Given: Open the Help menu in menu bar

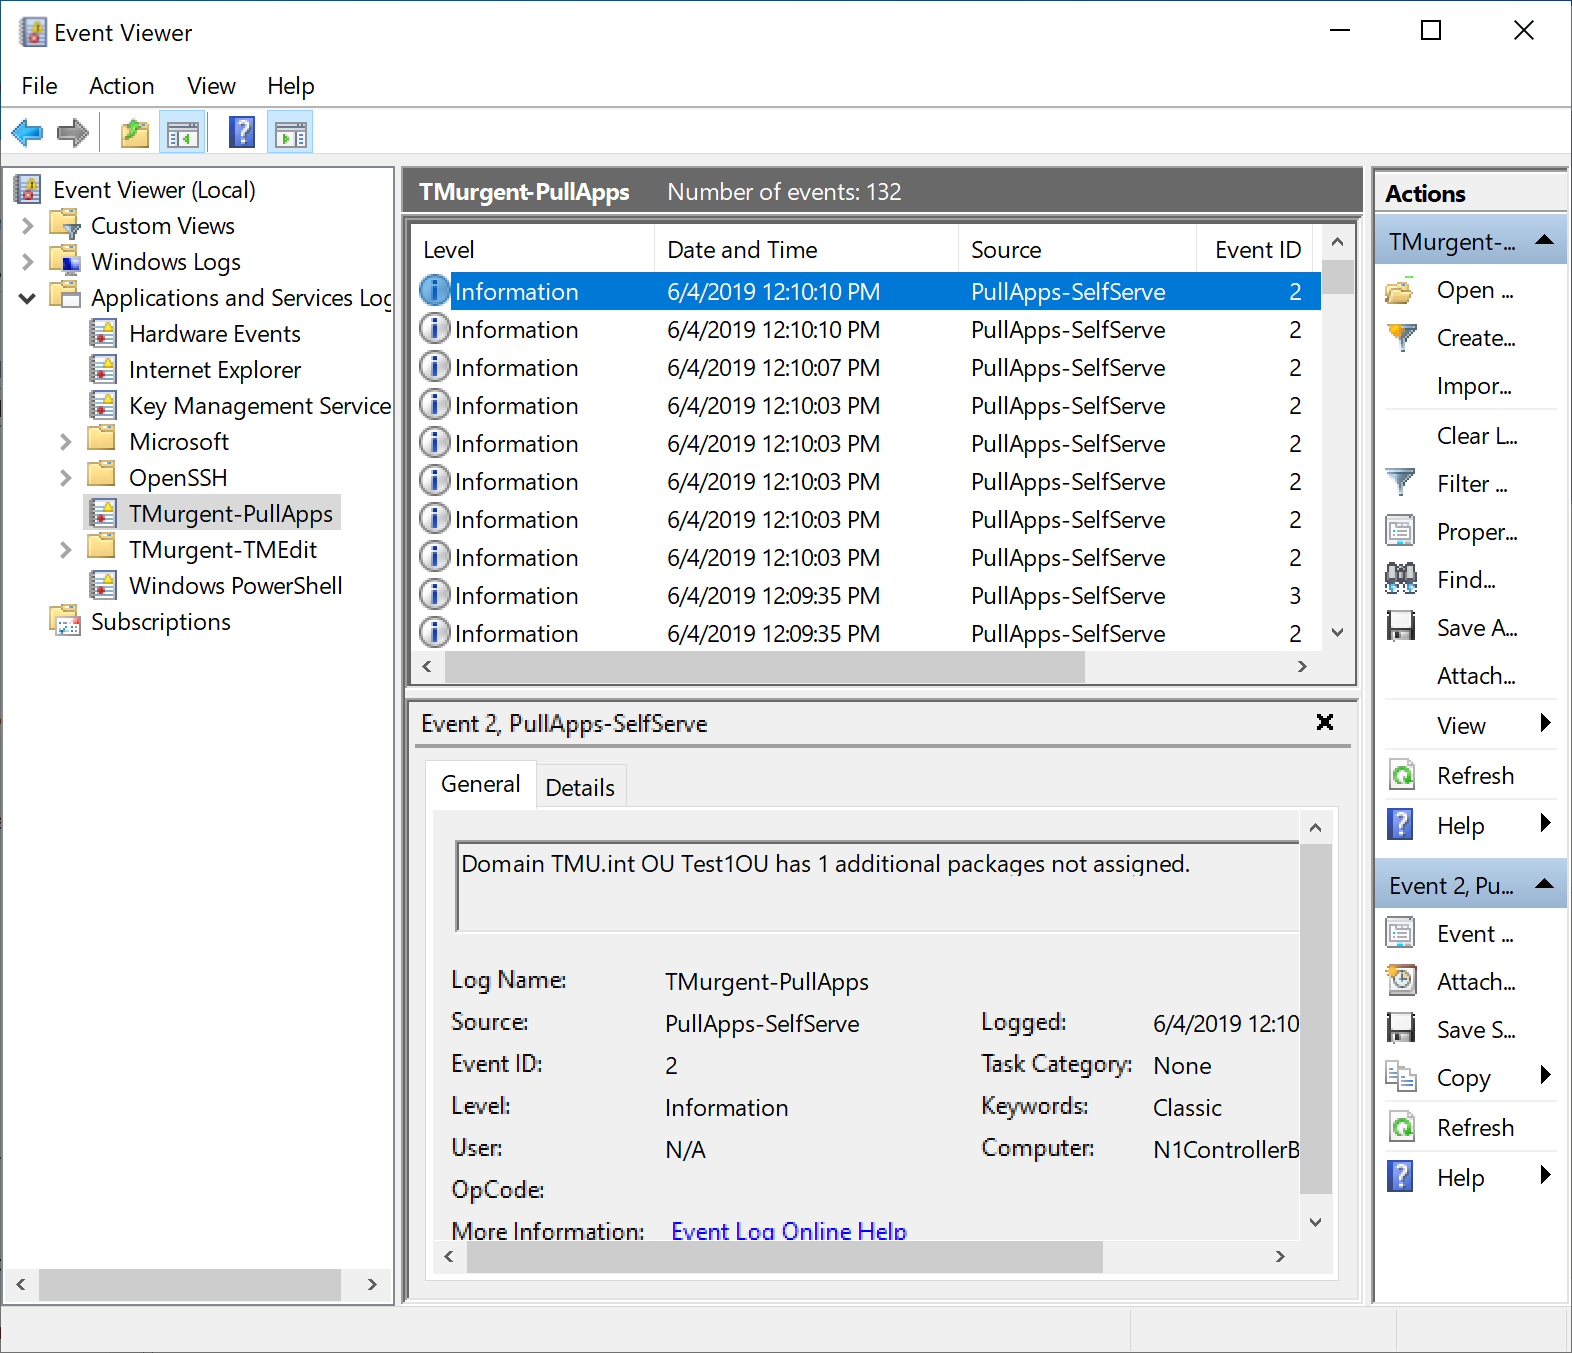Looking at the screenshot, I should (290, 86).
